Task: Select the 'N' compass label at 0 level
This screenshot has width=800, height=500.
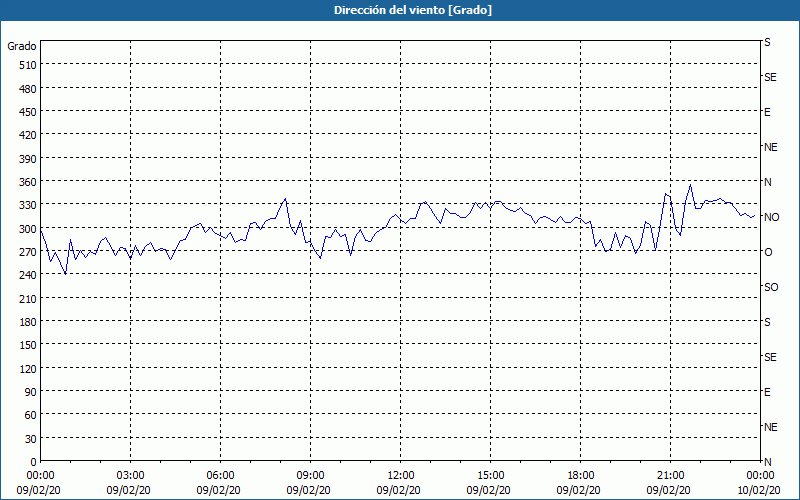Action: [767, 462]
